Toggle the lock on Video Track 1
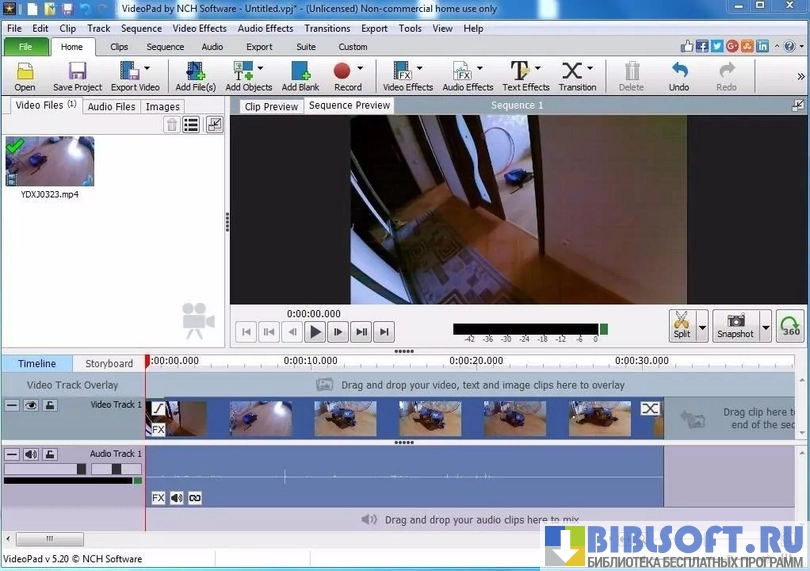810x571 pixels. click(x=50, y=405)
